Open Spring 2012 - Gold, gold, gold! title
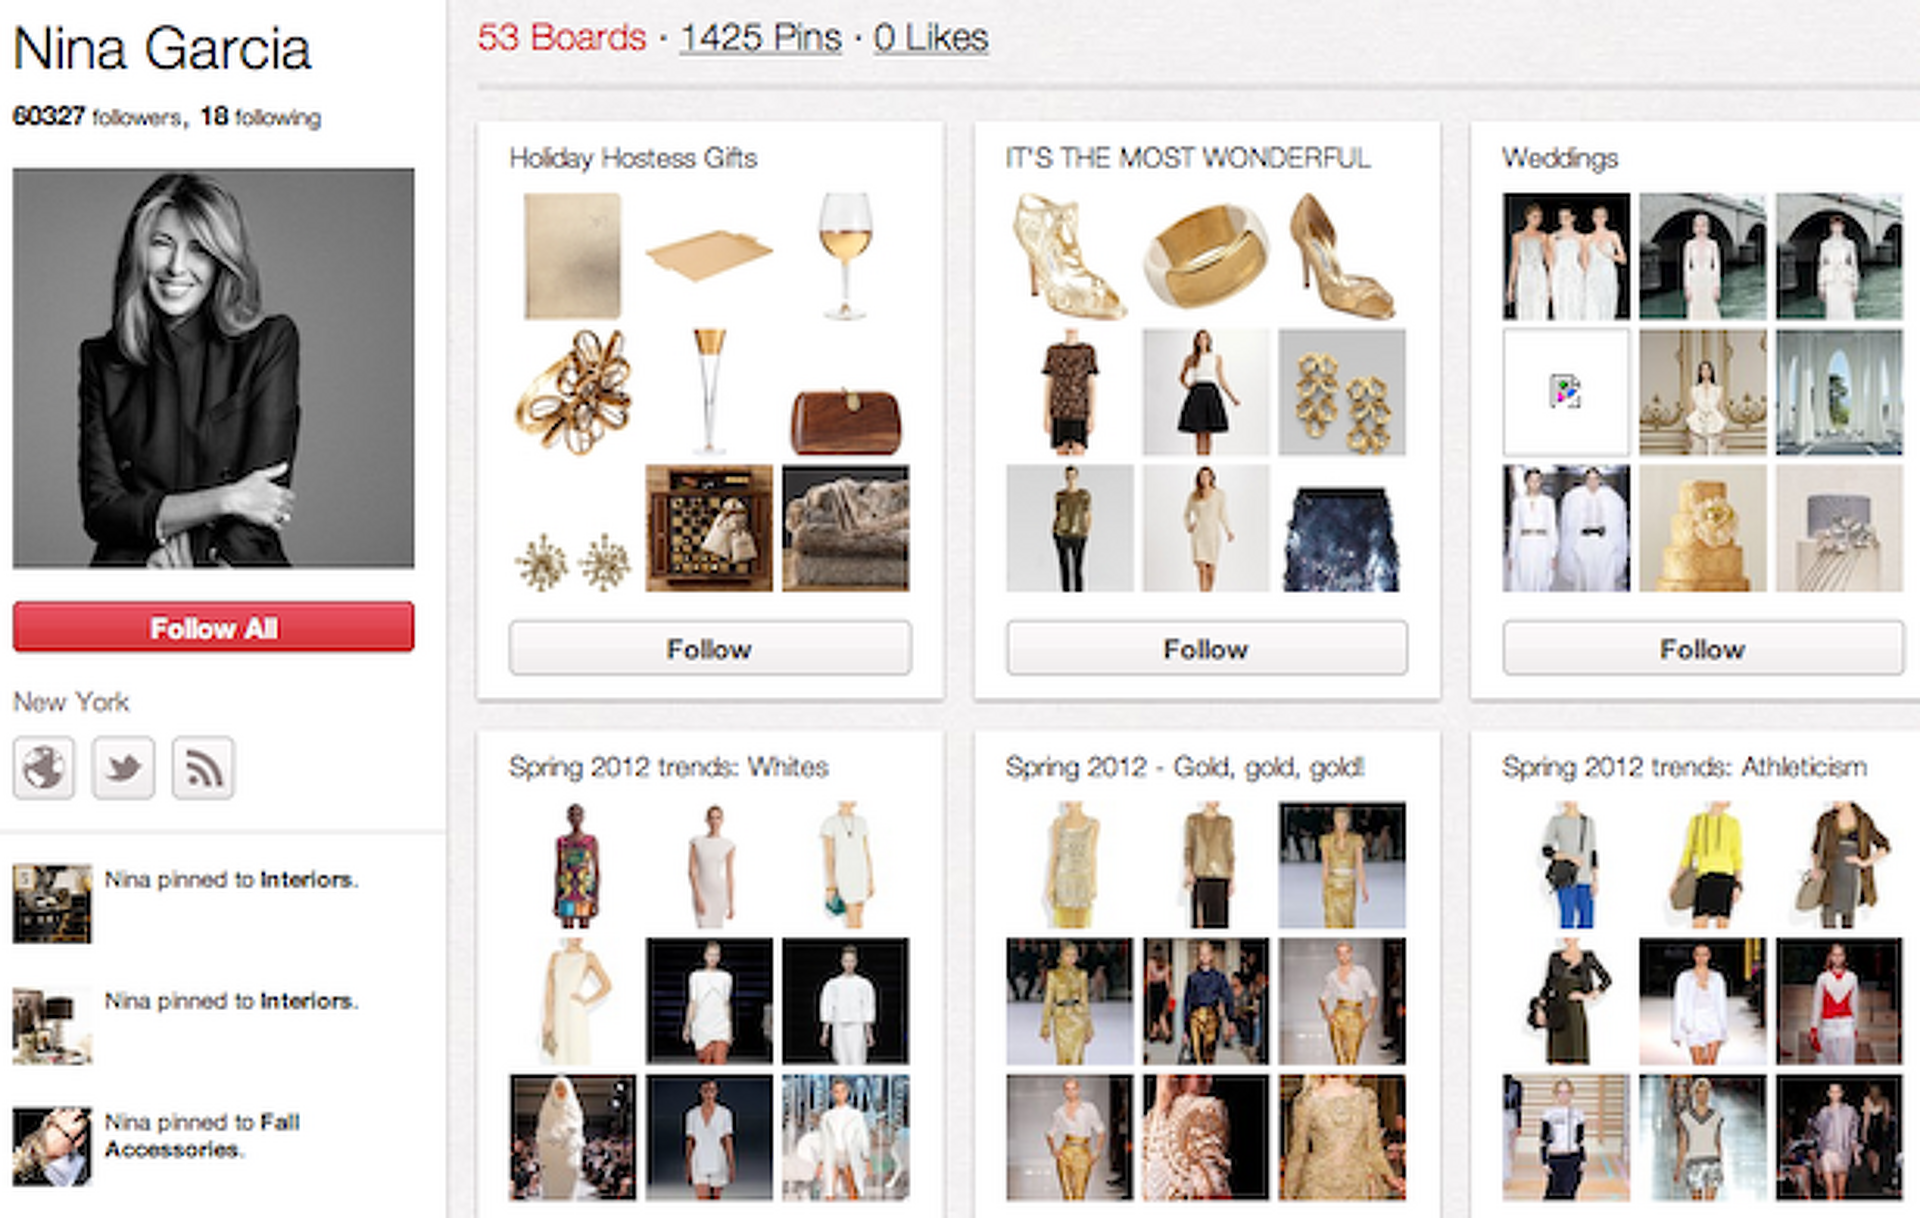 tap(1185, 767)
